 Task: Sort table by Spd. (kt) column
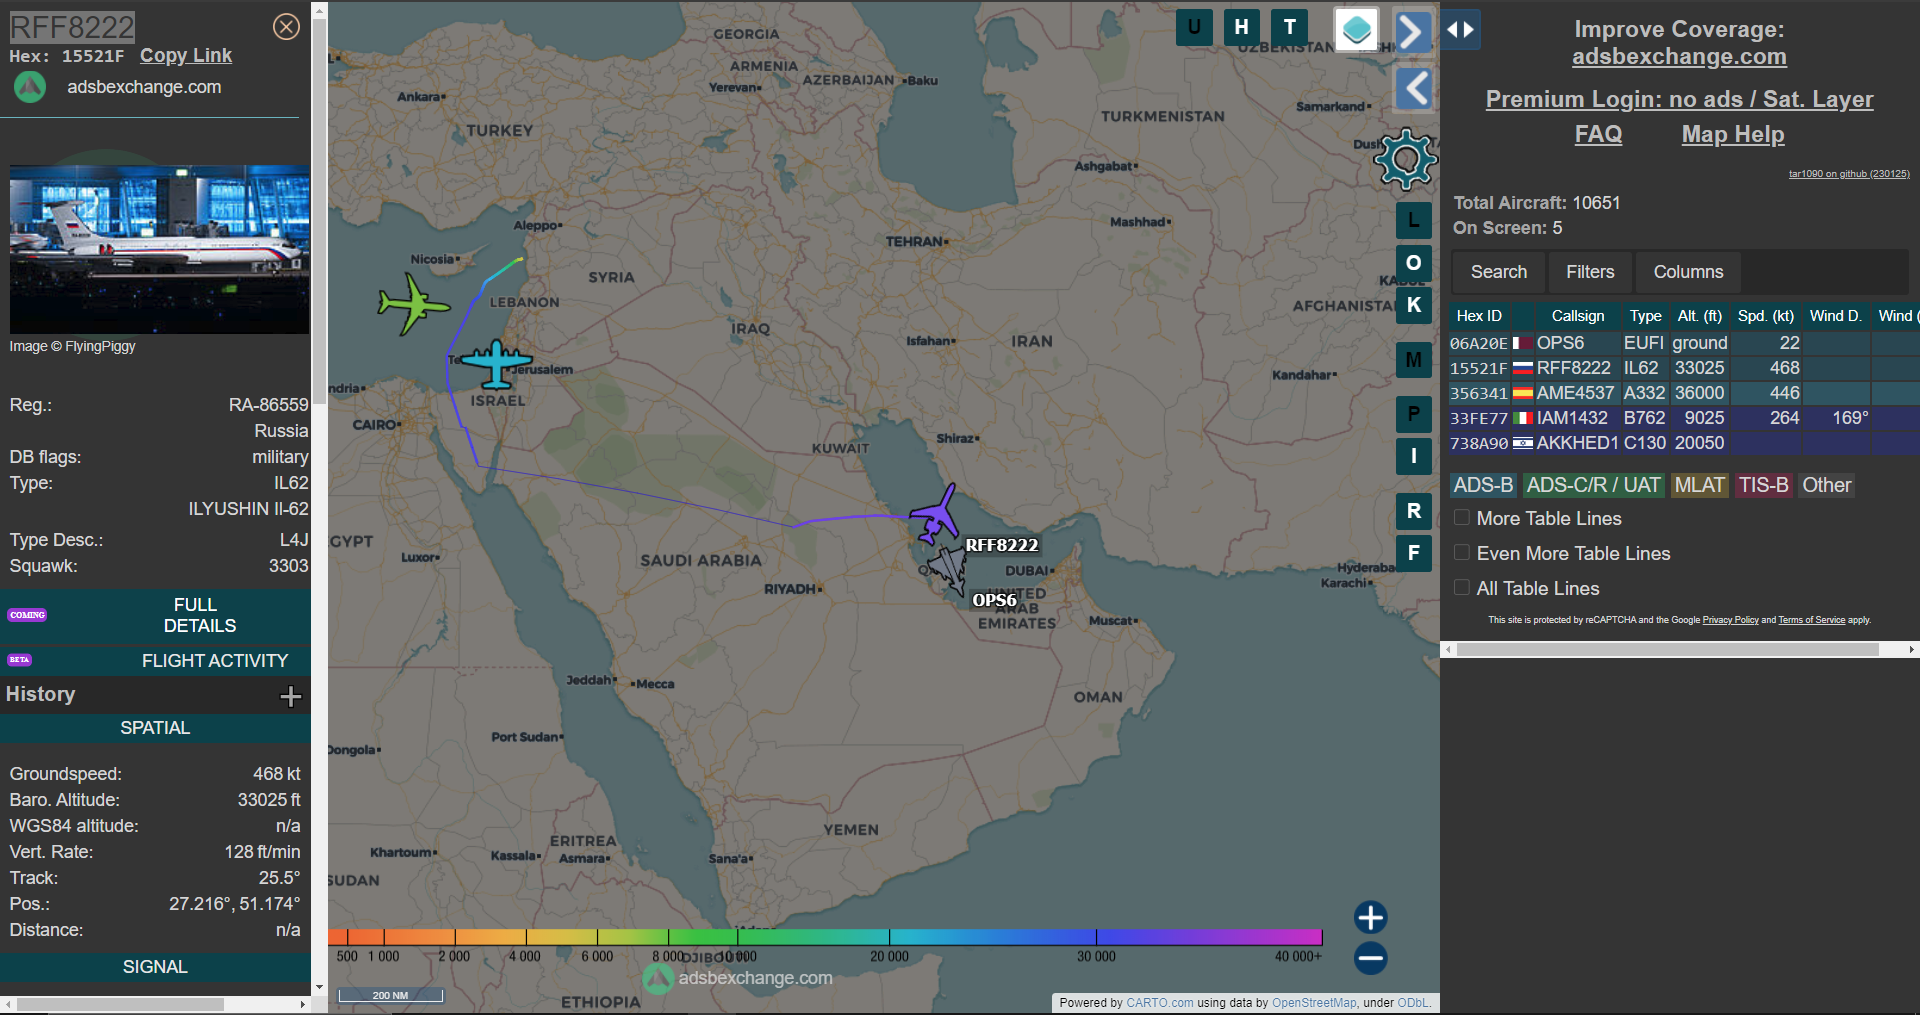pos(1766,316)
